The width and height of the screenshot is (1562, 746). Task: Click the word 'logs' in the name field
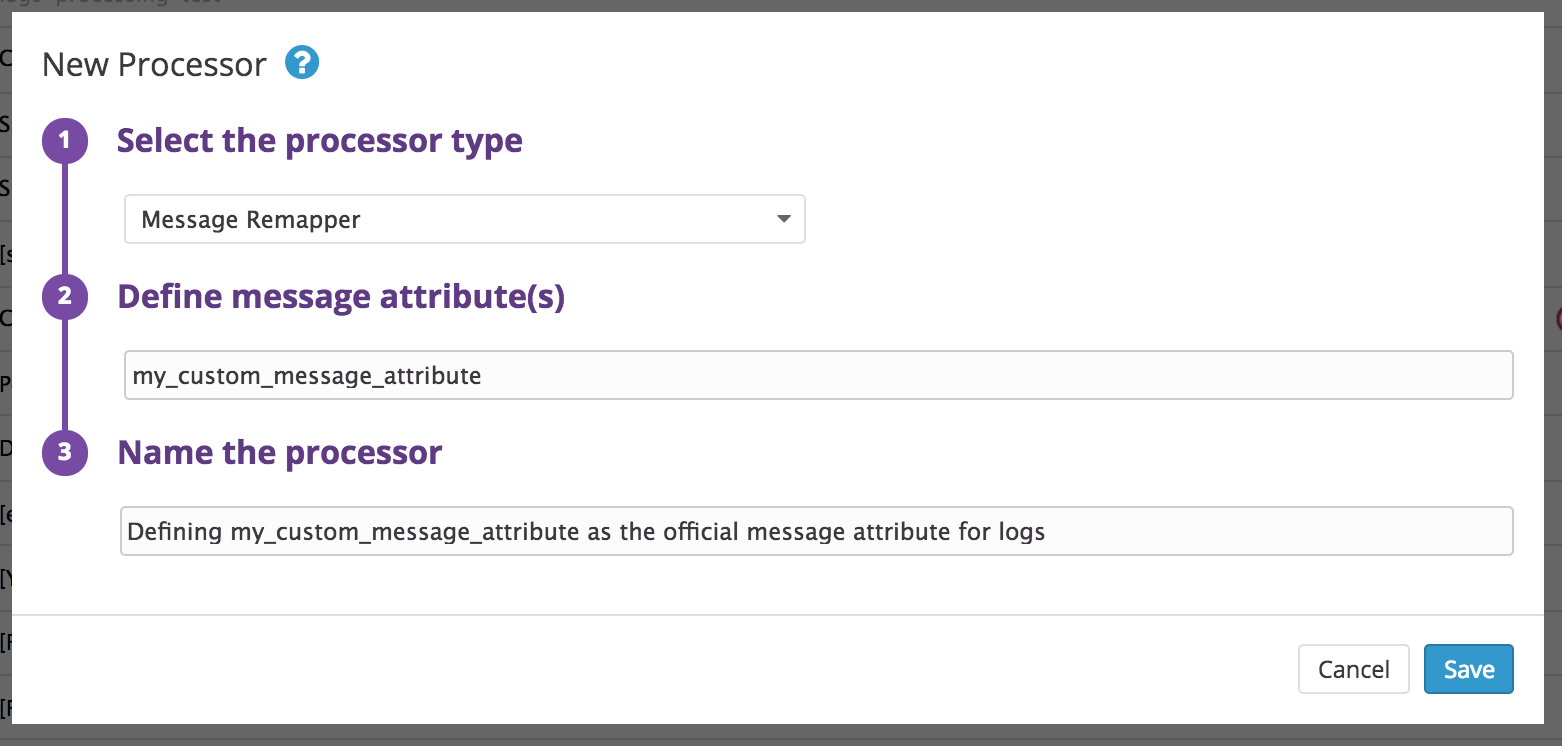1021,532
